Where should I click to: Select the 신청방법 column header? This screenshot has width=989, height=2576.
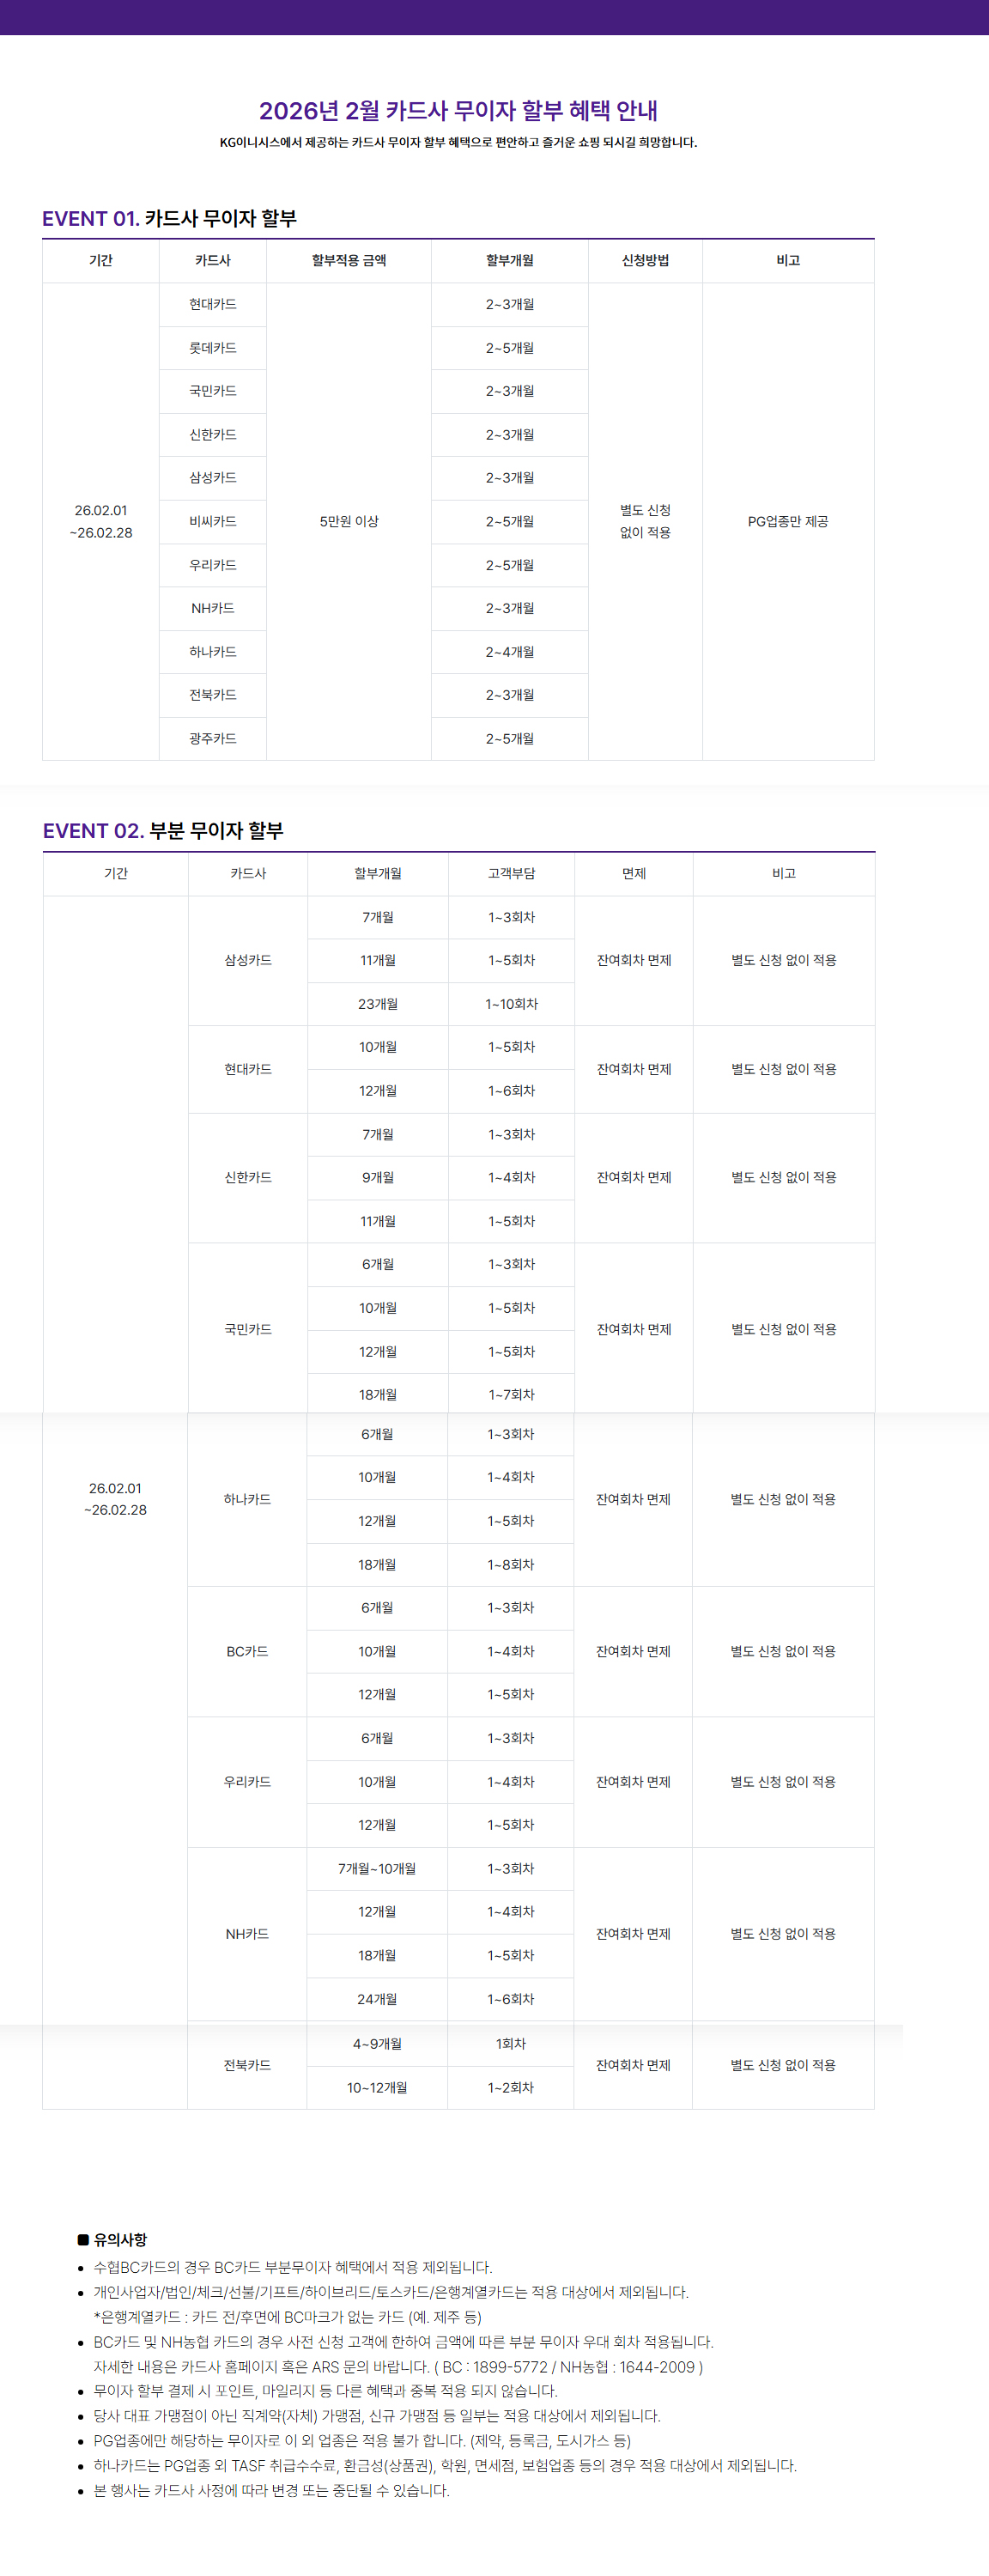pos(645,261)
